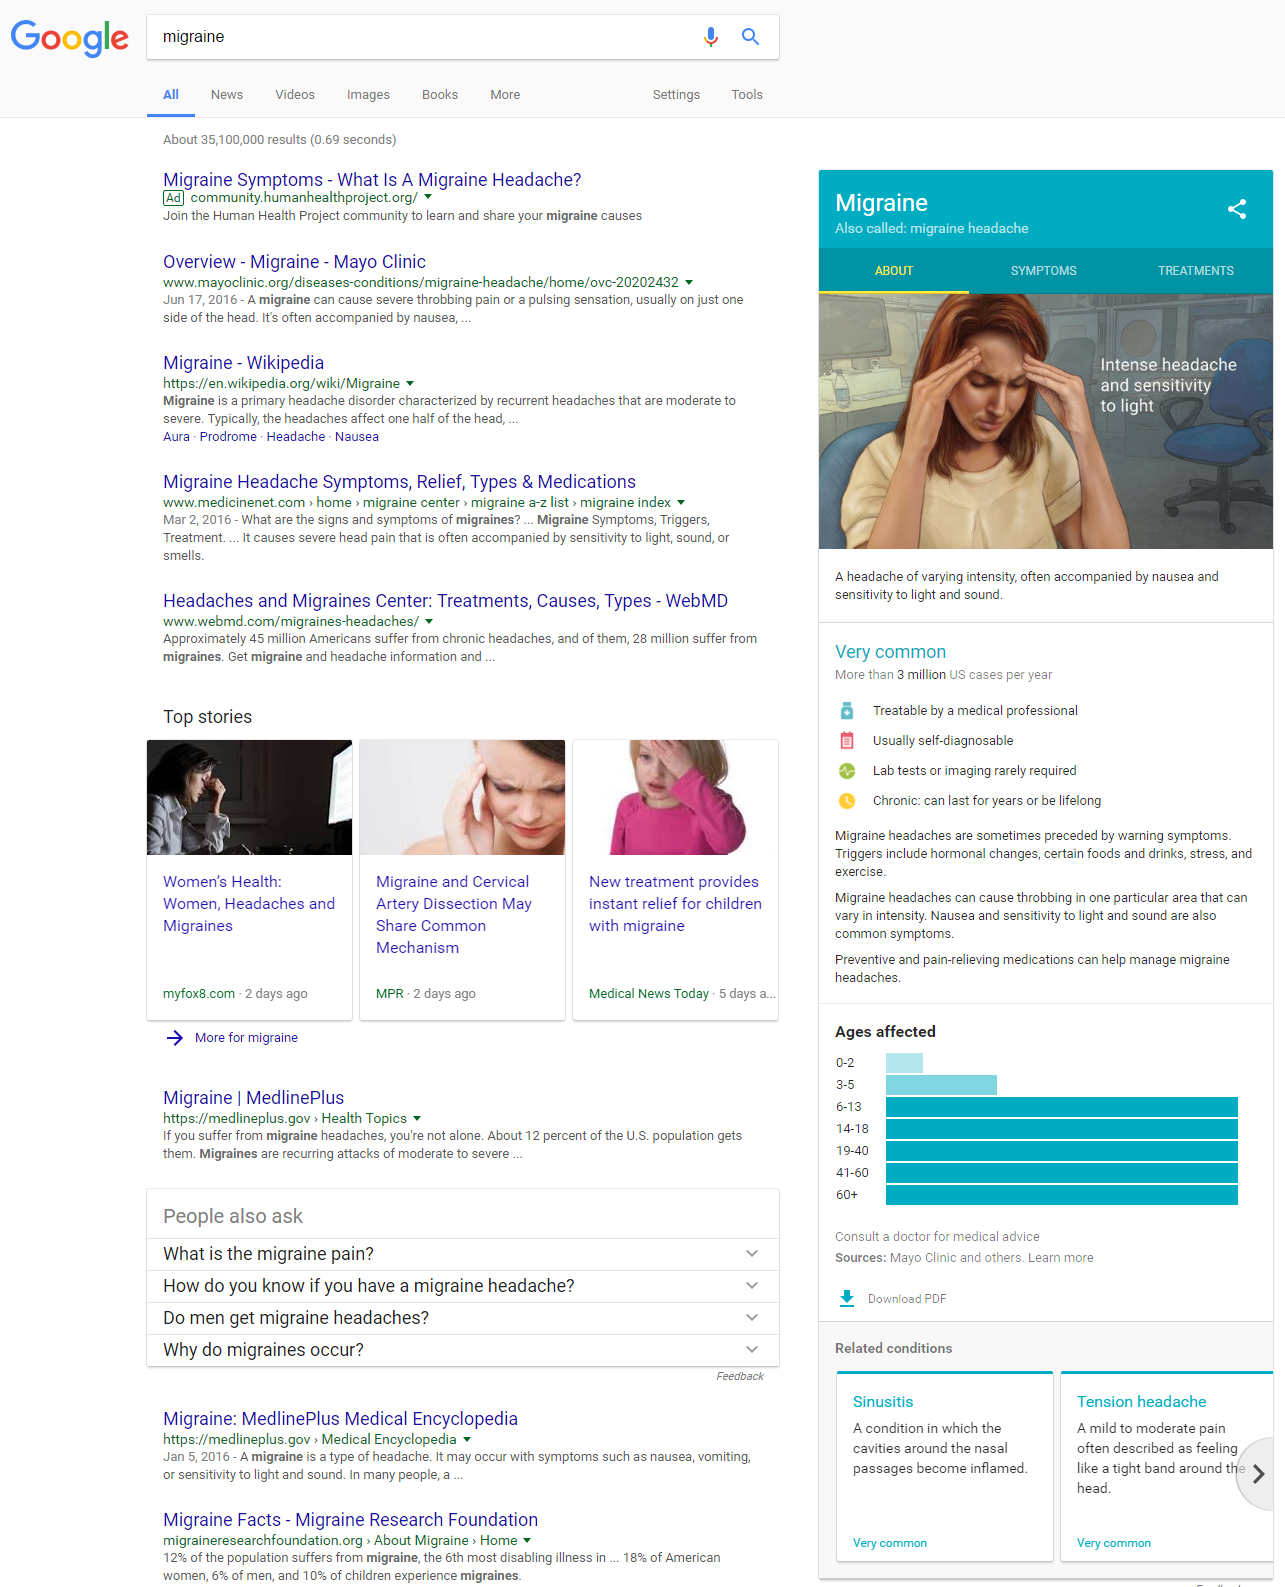Open dropdown beside Medical Encyclopedia URL
Screen dimensions: 1285x1587
coord(467,1440)
